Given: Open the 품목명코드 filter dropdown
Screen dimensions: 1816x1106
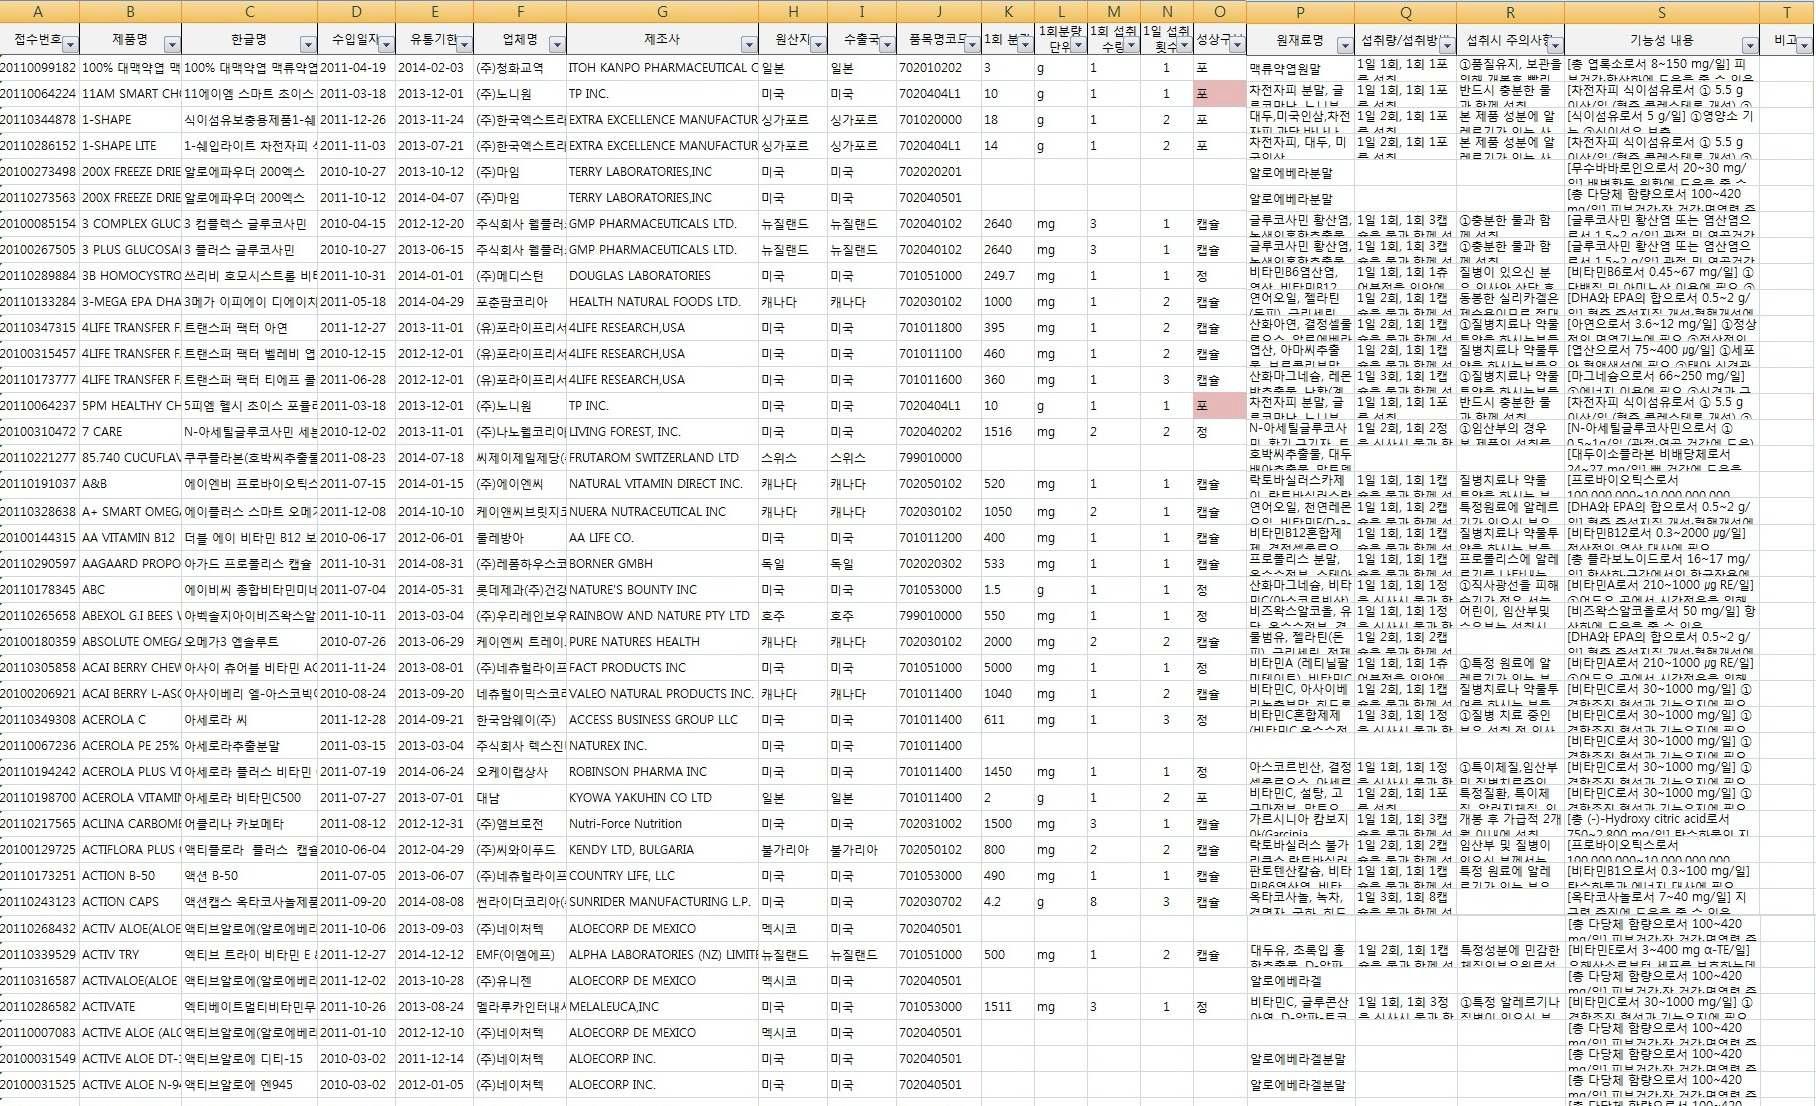Looking at the screenshot, I should click(971, 45).
